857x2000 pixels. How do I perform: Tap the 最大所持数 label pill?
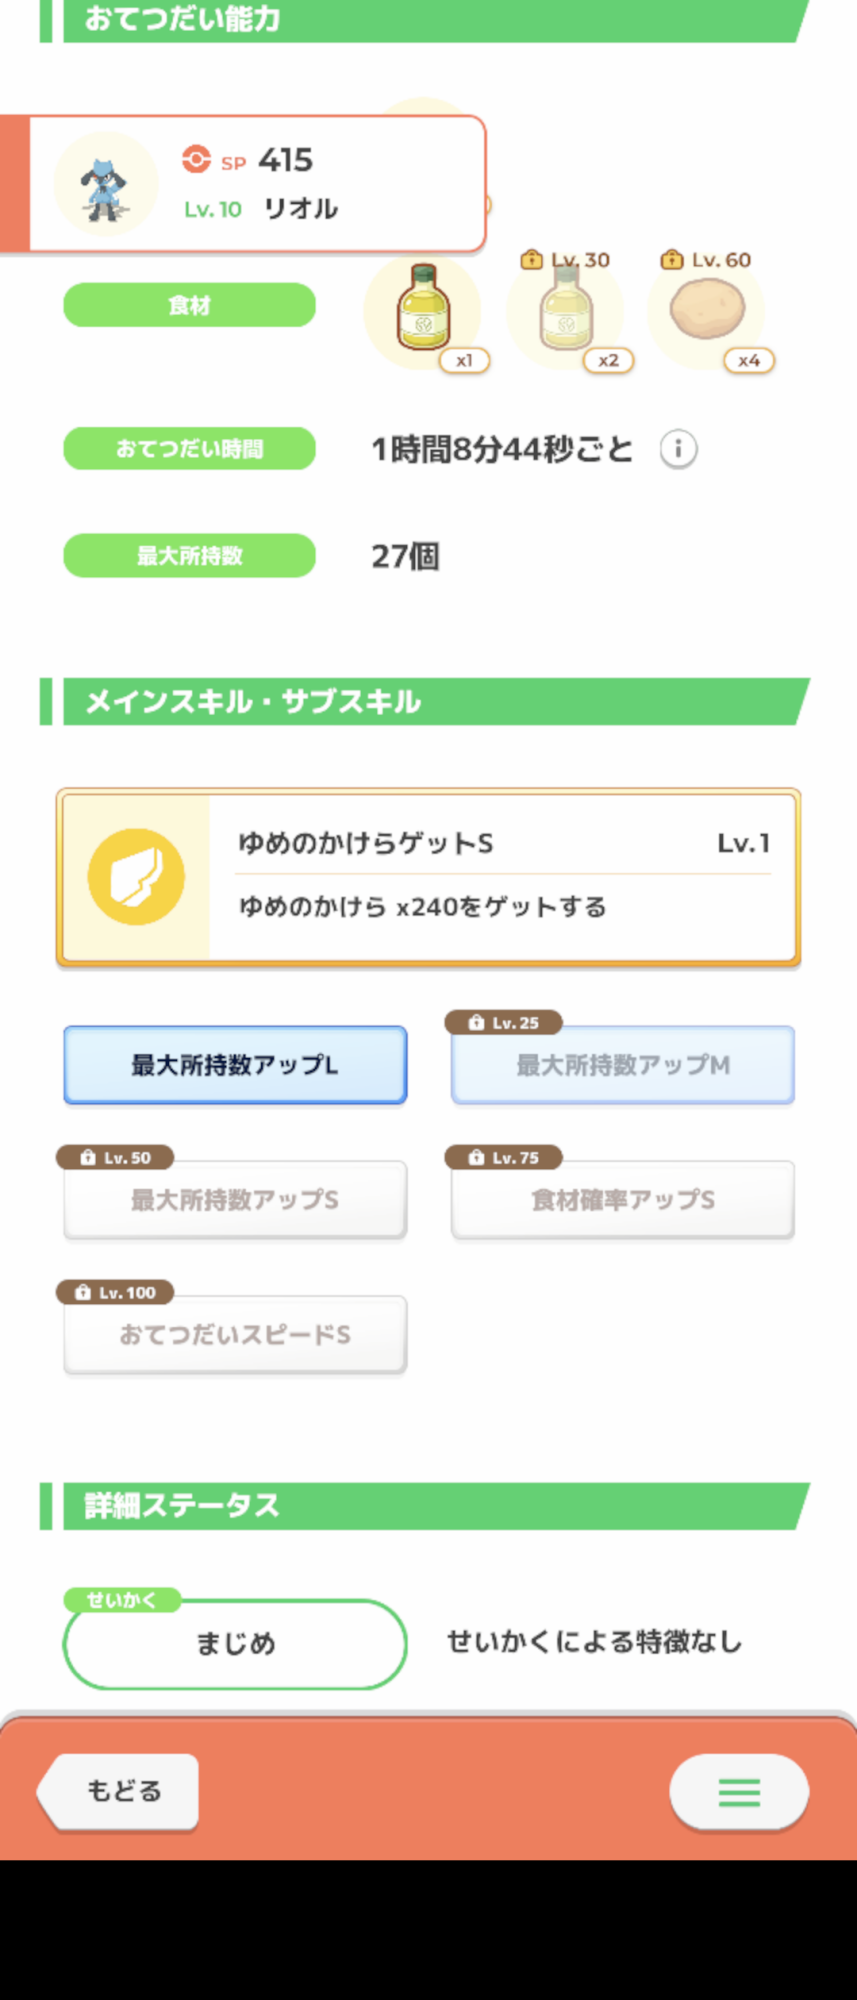click(189, 556)
